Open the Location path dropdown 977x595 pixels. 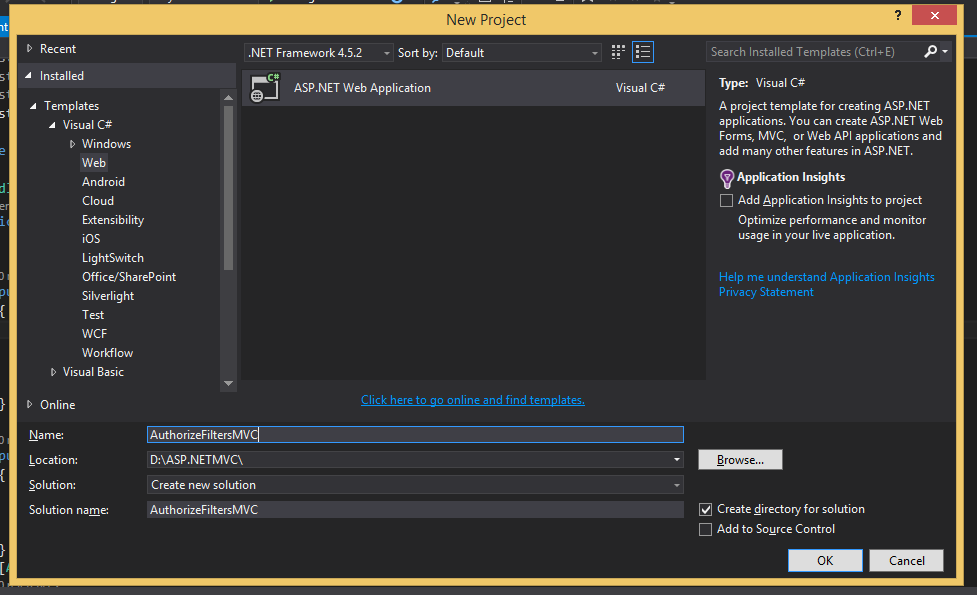coord(677,460)
